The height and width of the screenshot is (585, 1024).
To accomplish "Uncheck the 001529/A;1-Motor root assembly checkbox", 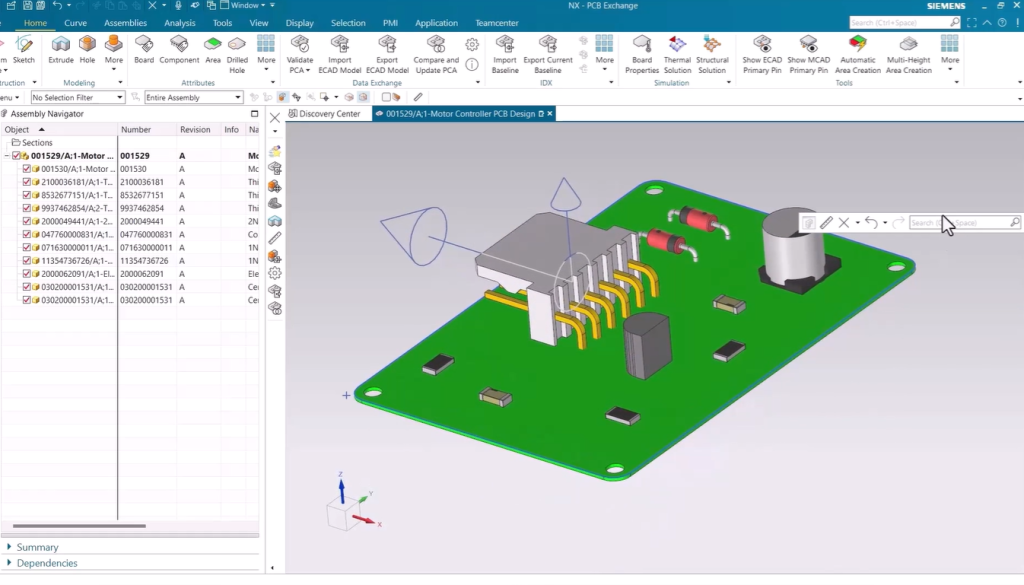I will coord(16,155).
